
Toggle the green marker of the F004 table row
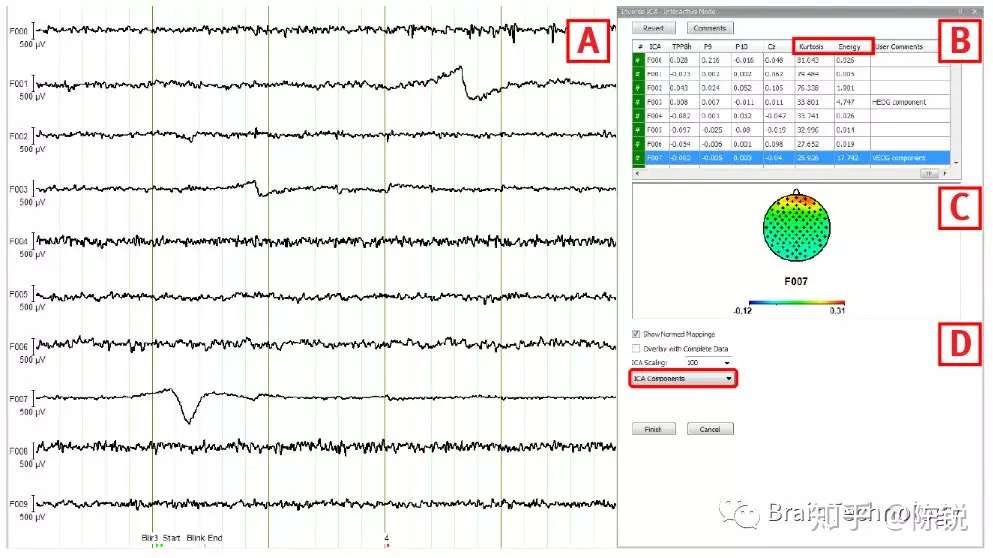click(638, 116)
